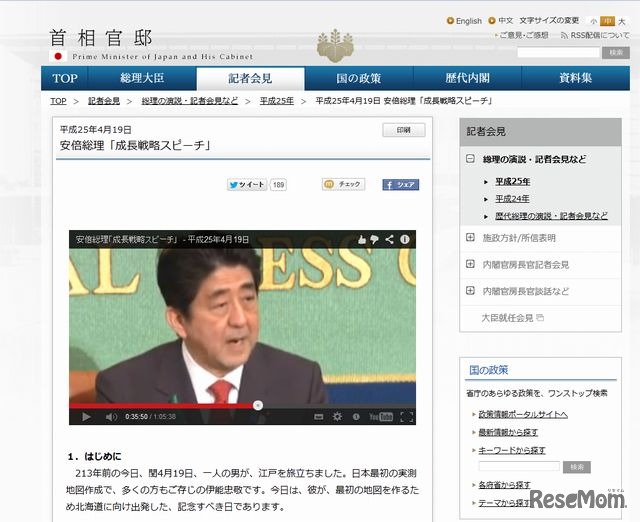This screenshot has height=522, width=640.
Task: Open 大臣就任会見 link
Action: [x=507, y=318]
